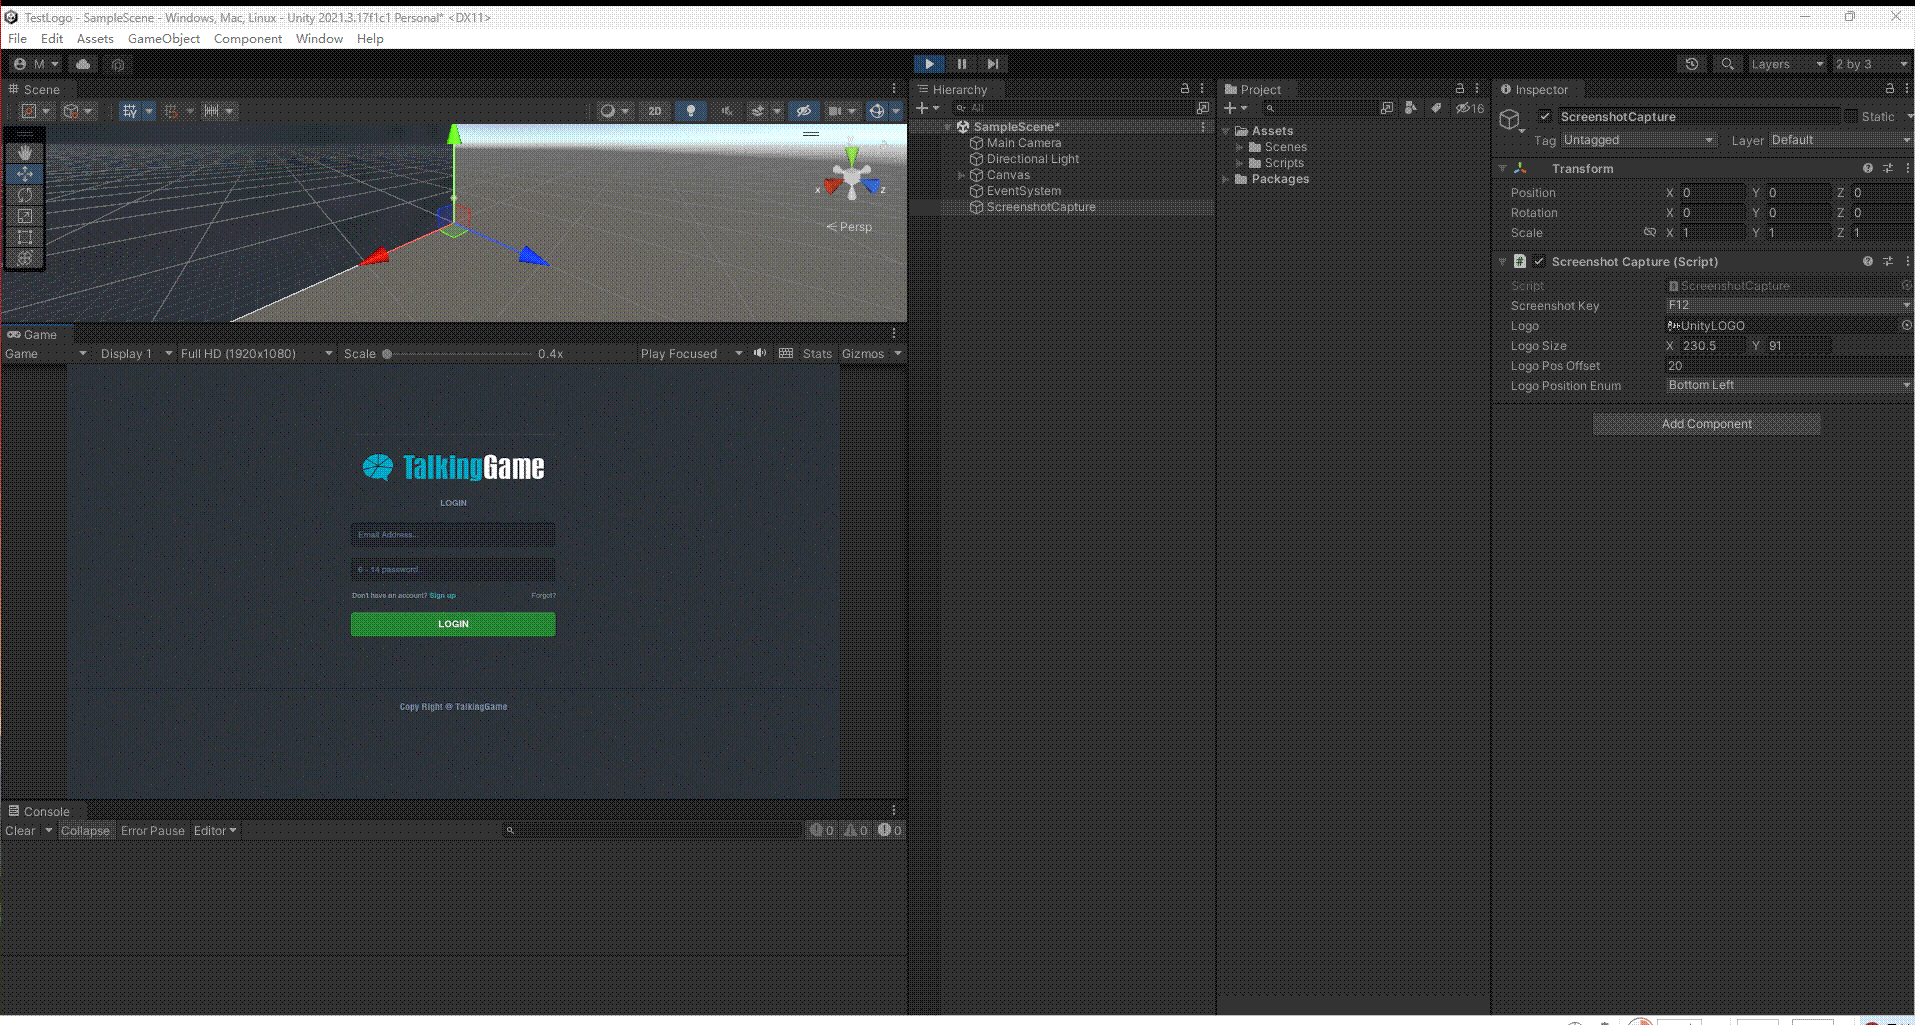Viewport: 1915px width, 1025px height.
Task: Click Clear in the Console panel
Action: tap(21, 830)
